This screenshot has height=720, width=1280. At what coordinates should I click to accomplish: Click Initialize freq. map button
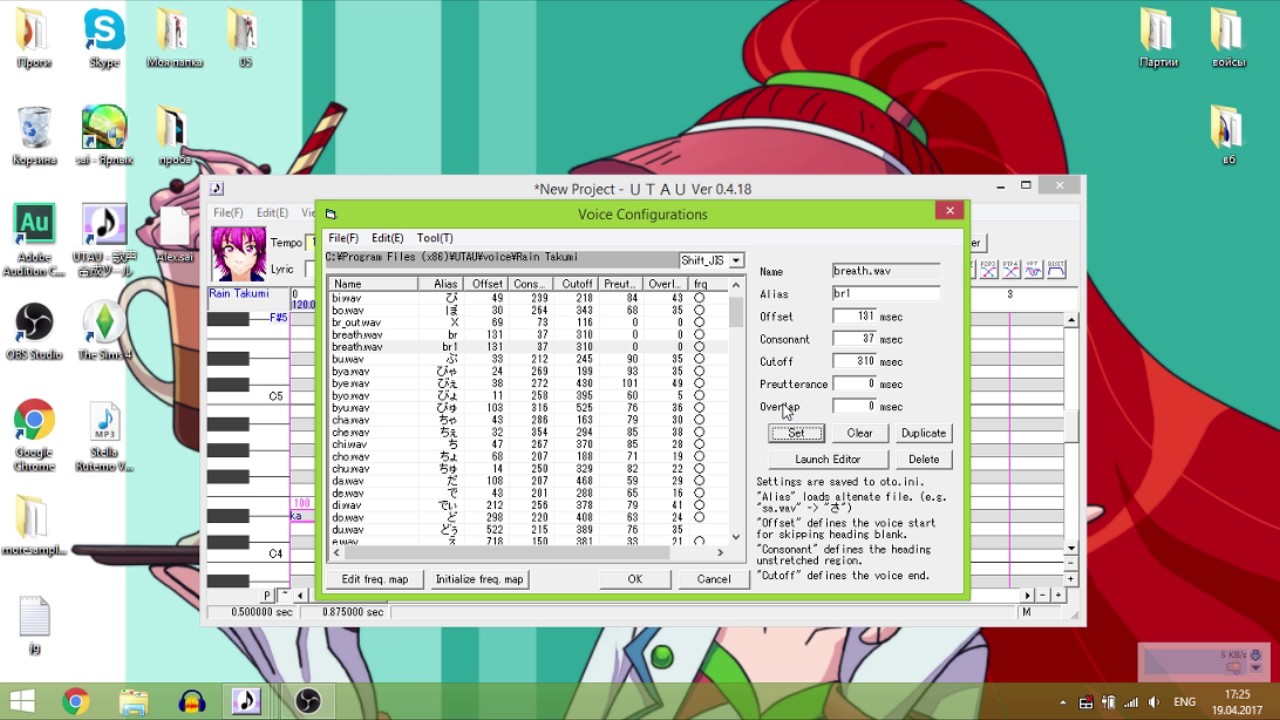click(479, 579)
